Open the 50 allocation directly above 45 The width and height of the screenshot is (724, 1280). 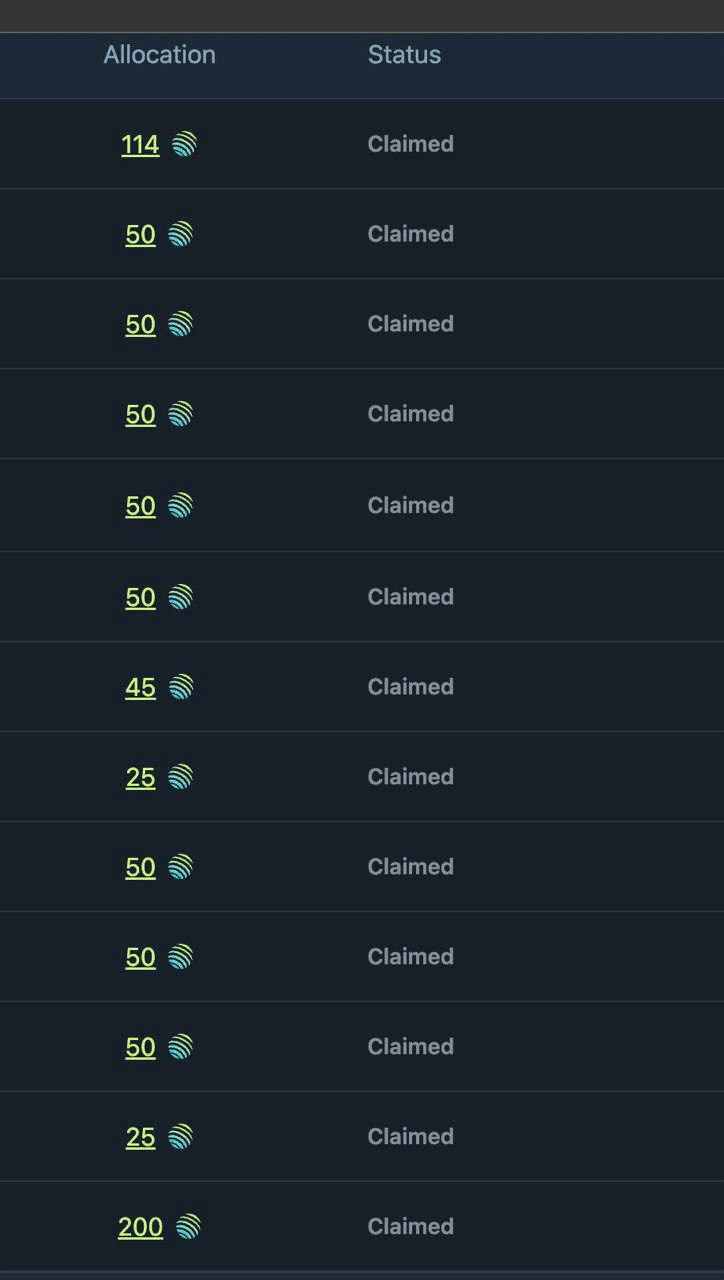pyautogui.click(x=140, y=598)
